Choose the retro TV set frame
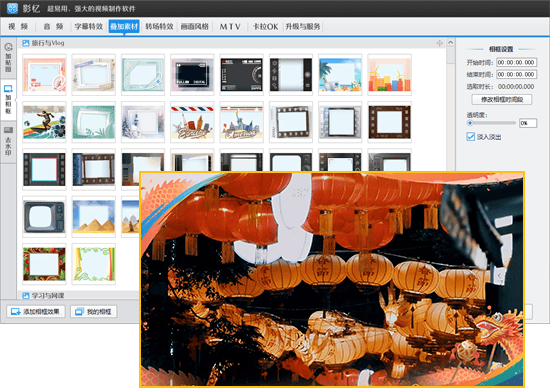The height and width of the screenshot is (389, 550). pyautogui.click(x=44, y=217)
